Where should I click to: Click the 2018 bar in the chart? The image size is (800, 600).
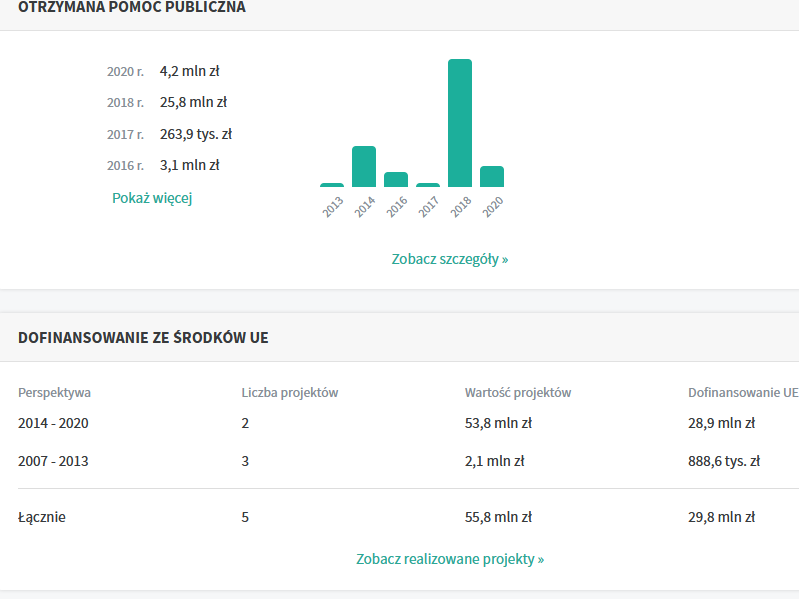coord(460,123)
